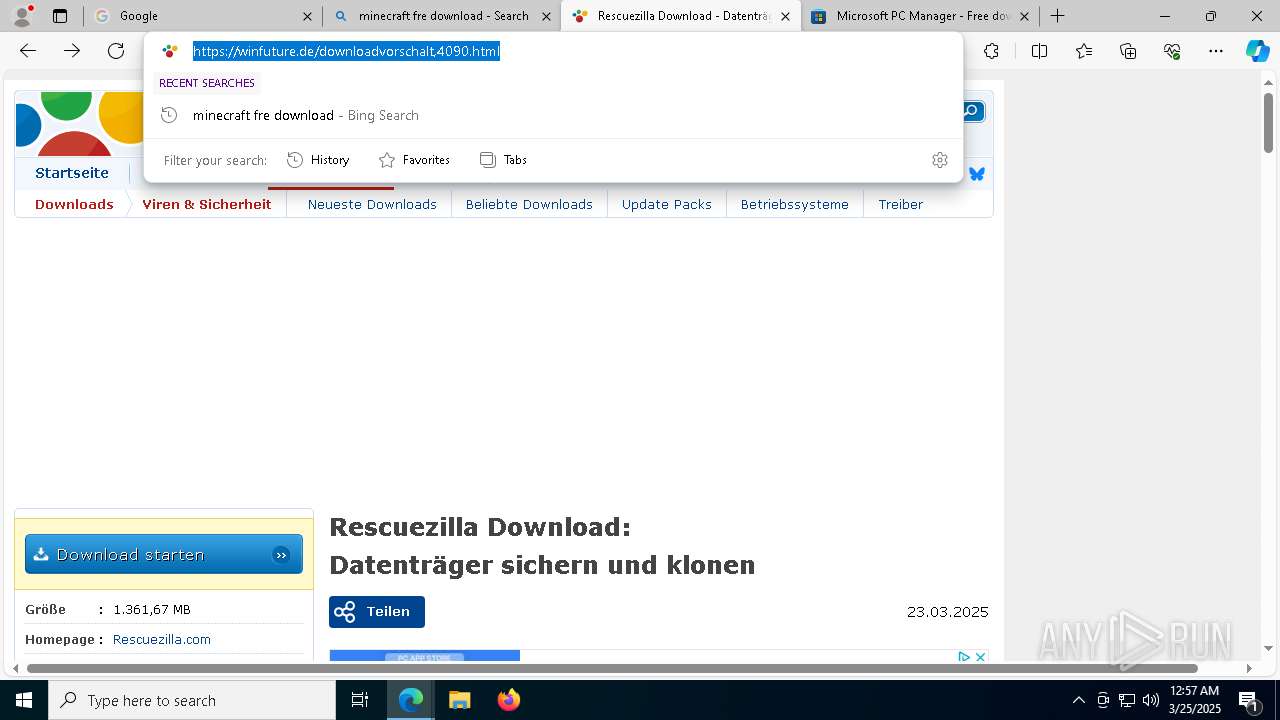Click the scroll down arrow
Image resolution: width=1280 pixels, height=720 pixels.
click(x=1269, y=648)
